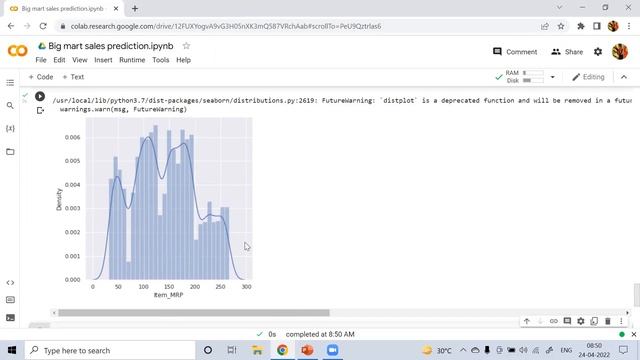Open command palette icon in sidebar
The width and height of the screenshot is (640, 360).
10,300
